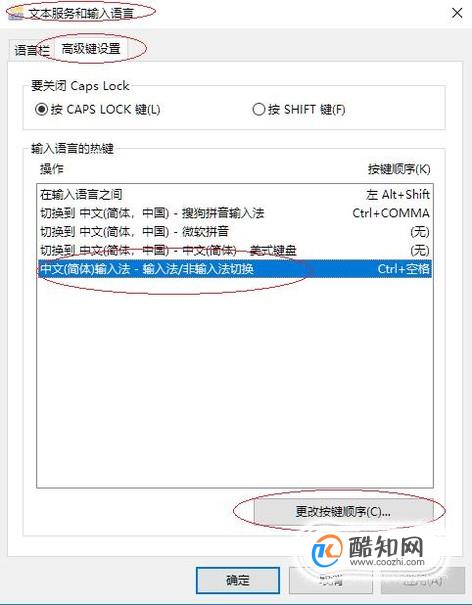
Task: Select 在输入语言之间 hotkey entry
Action: pos(235,194)
